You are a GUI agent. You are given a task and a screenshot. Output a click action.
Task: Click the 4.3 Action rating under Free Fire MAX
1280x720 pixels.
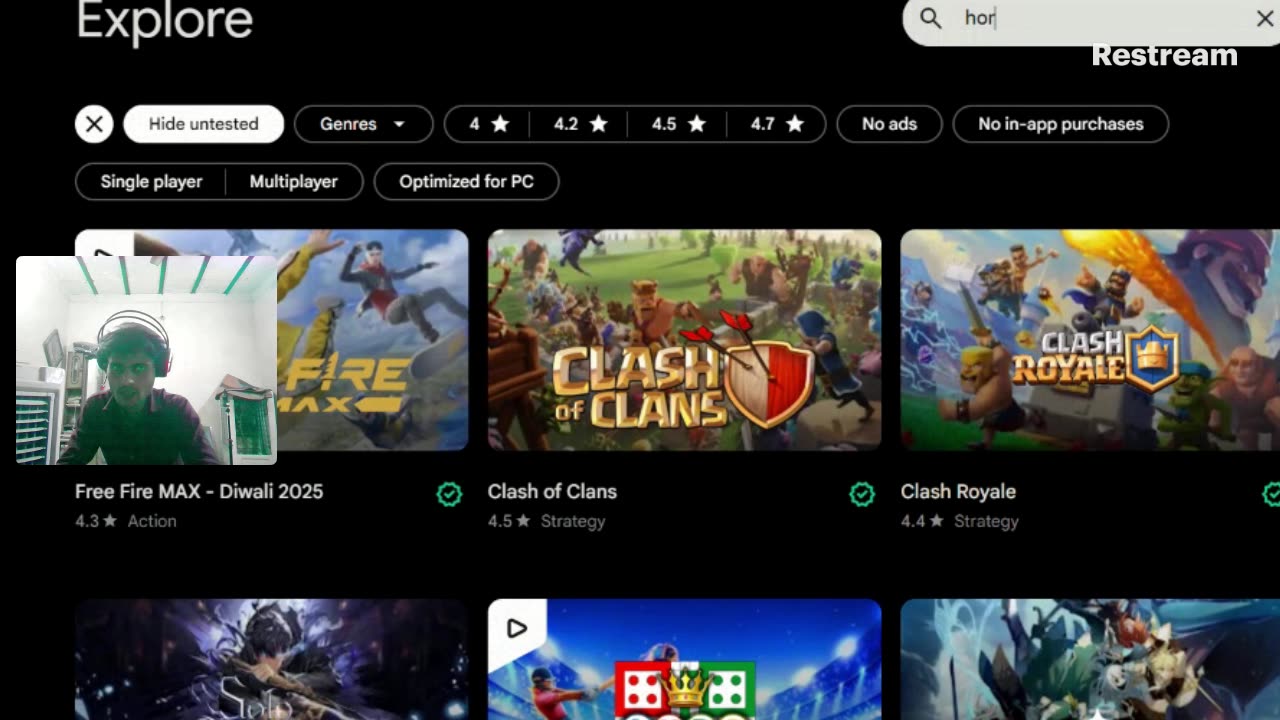126,521
